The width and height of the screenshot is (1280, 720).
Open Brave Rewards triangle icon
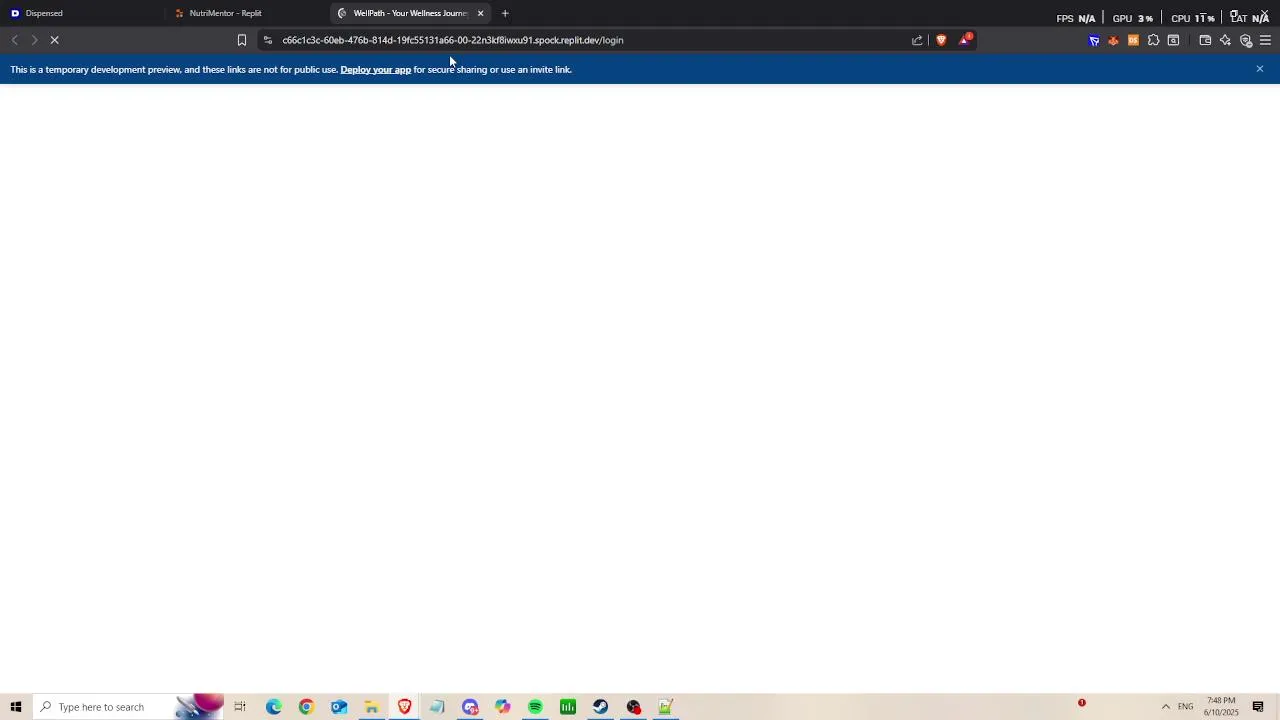point(965,40)
